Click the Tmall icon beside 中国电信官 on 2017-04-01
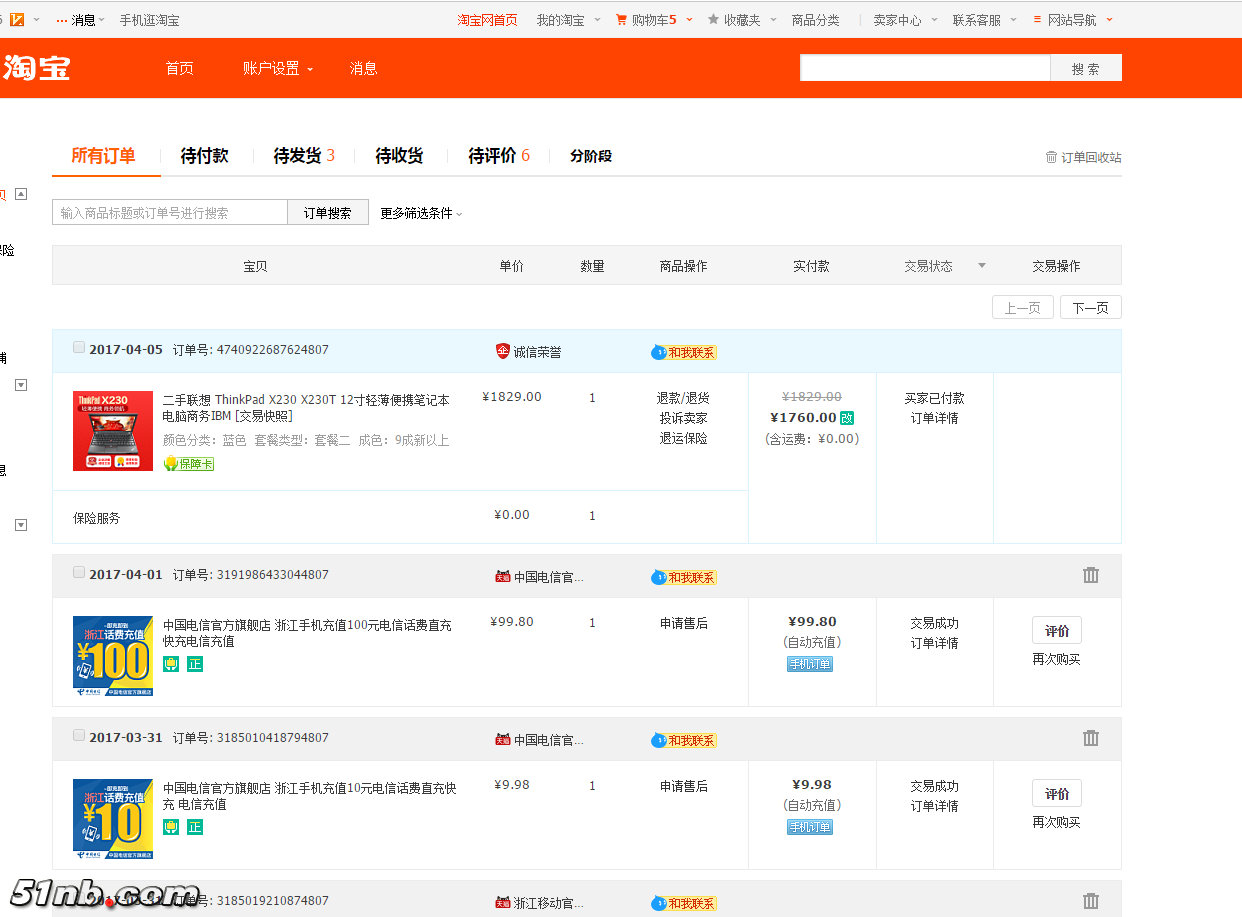Screen dimensions: 1242x917 point(503,576)
